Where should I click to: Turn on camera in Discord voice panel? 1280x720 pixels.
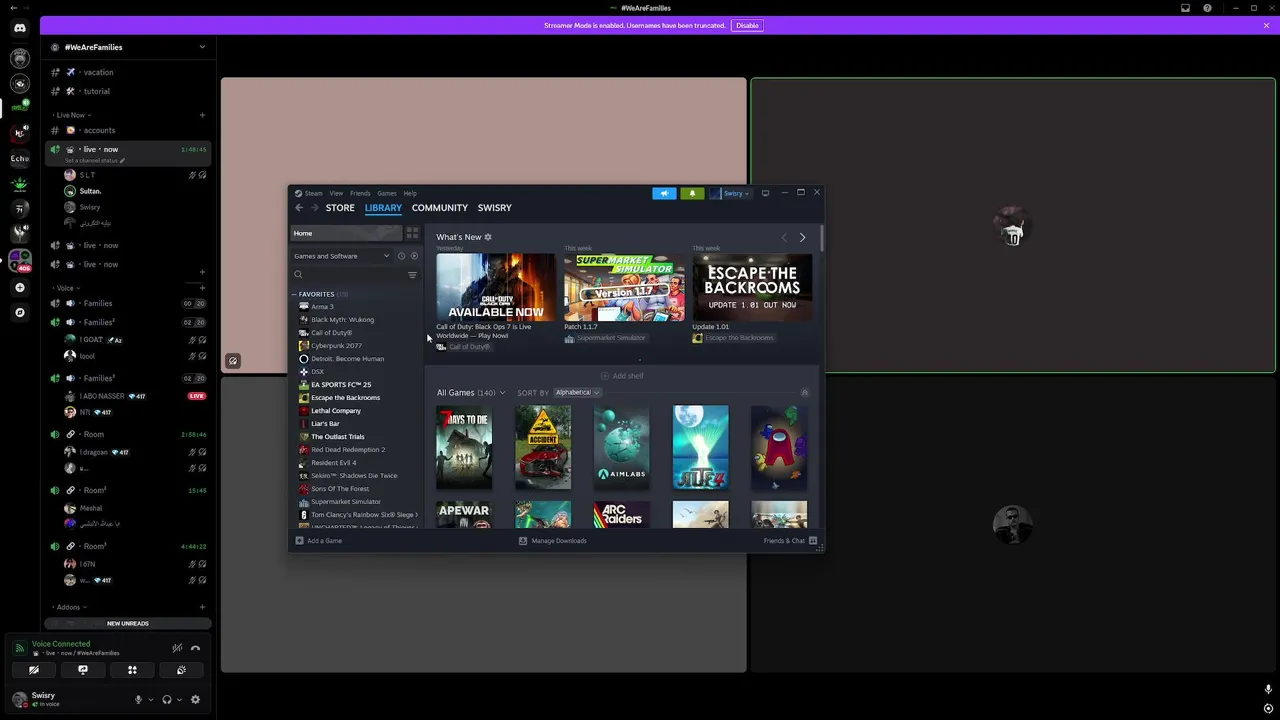click(34, 670)
